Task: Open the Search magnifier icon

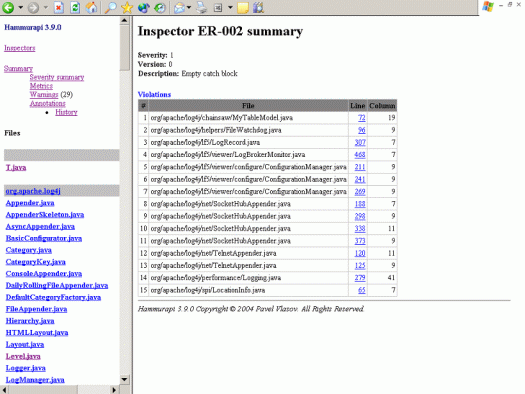Action: (x=110, y=7)
